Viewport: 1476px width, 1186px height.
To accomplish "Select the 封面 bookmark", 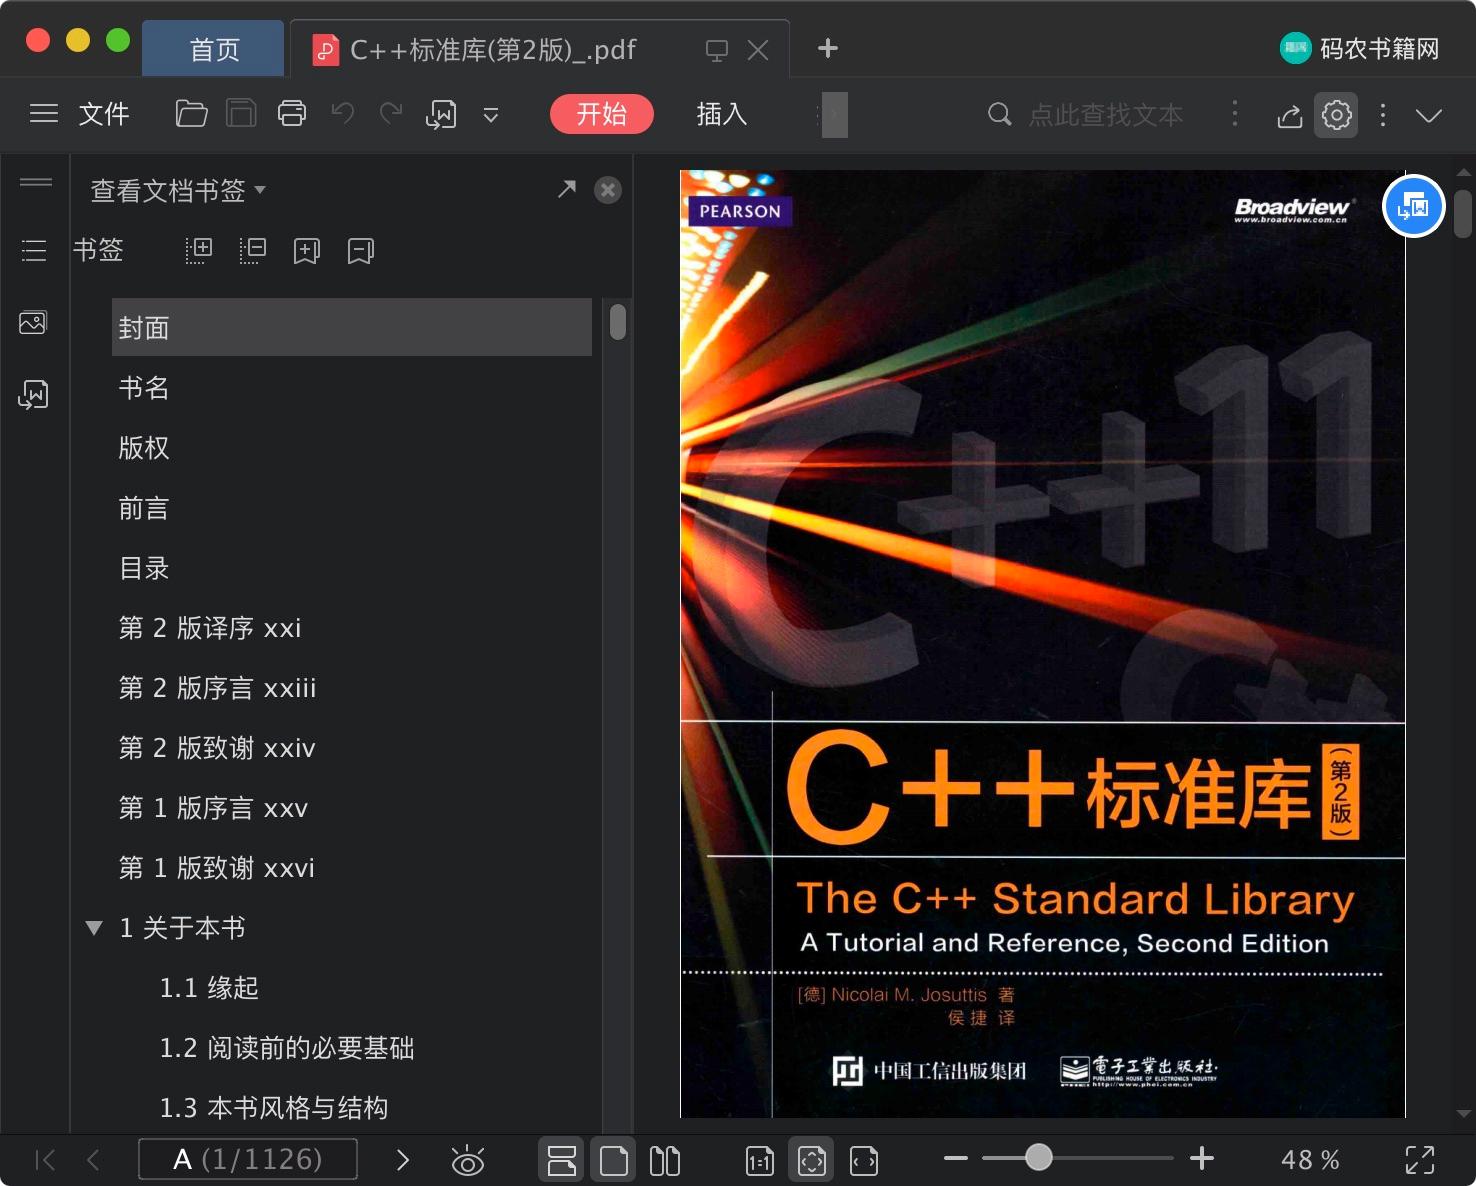I will [x=352, y=327].
